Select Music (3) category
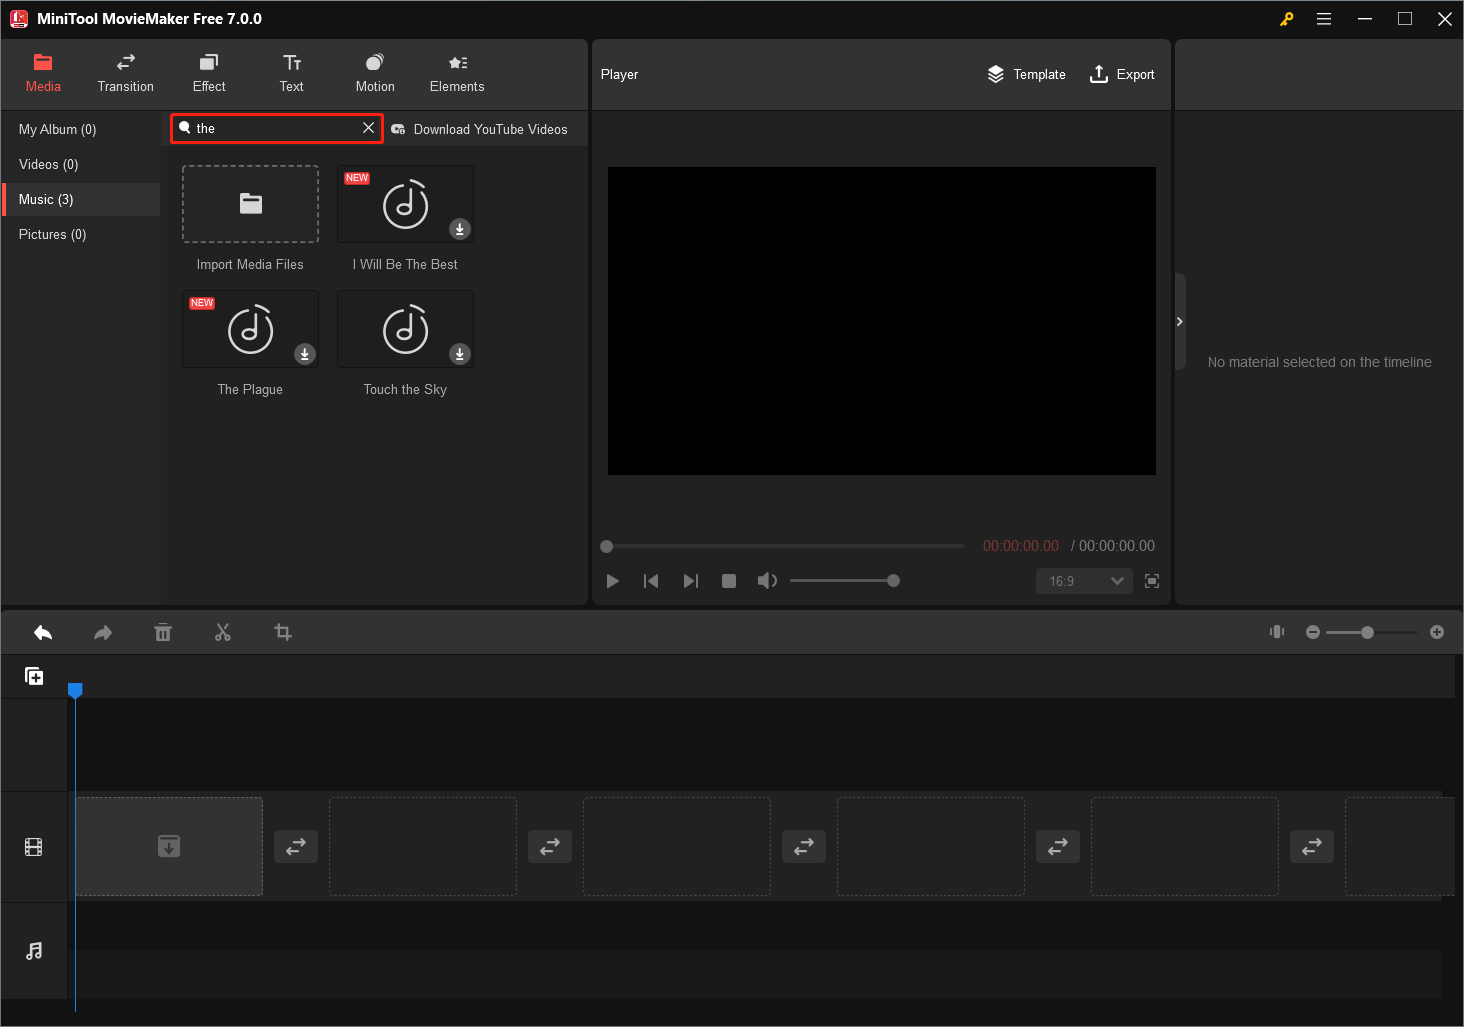 [81, 199]
